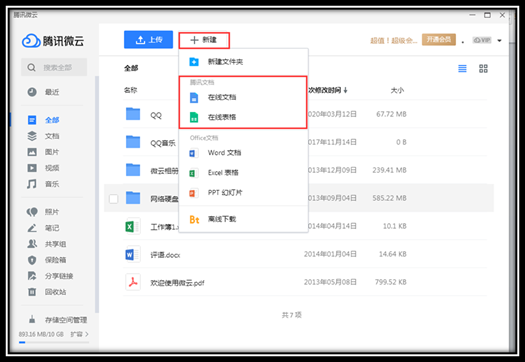Click the Excel icon in the Office section
This screenshot has height=362, width=525.
[x=193, y=173]
